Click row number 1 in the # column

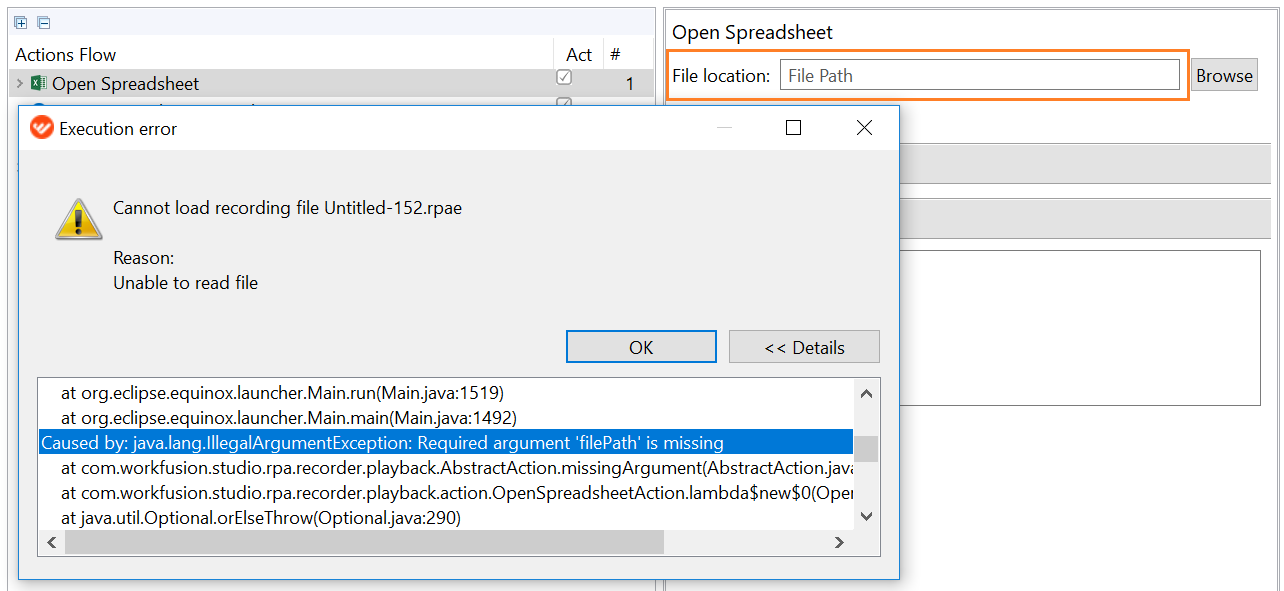click(x=630, y=84)
